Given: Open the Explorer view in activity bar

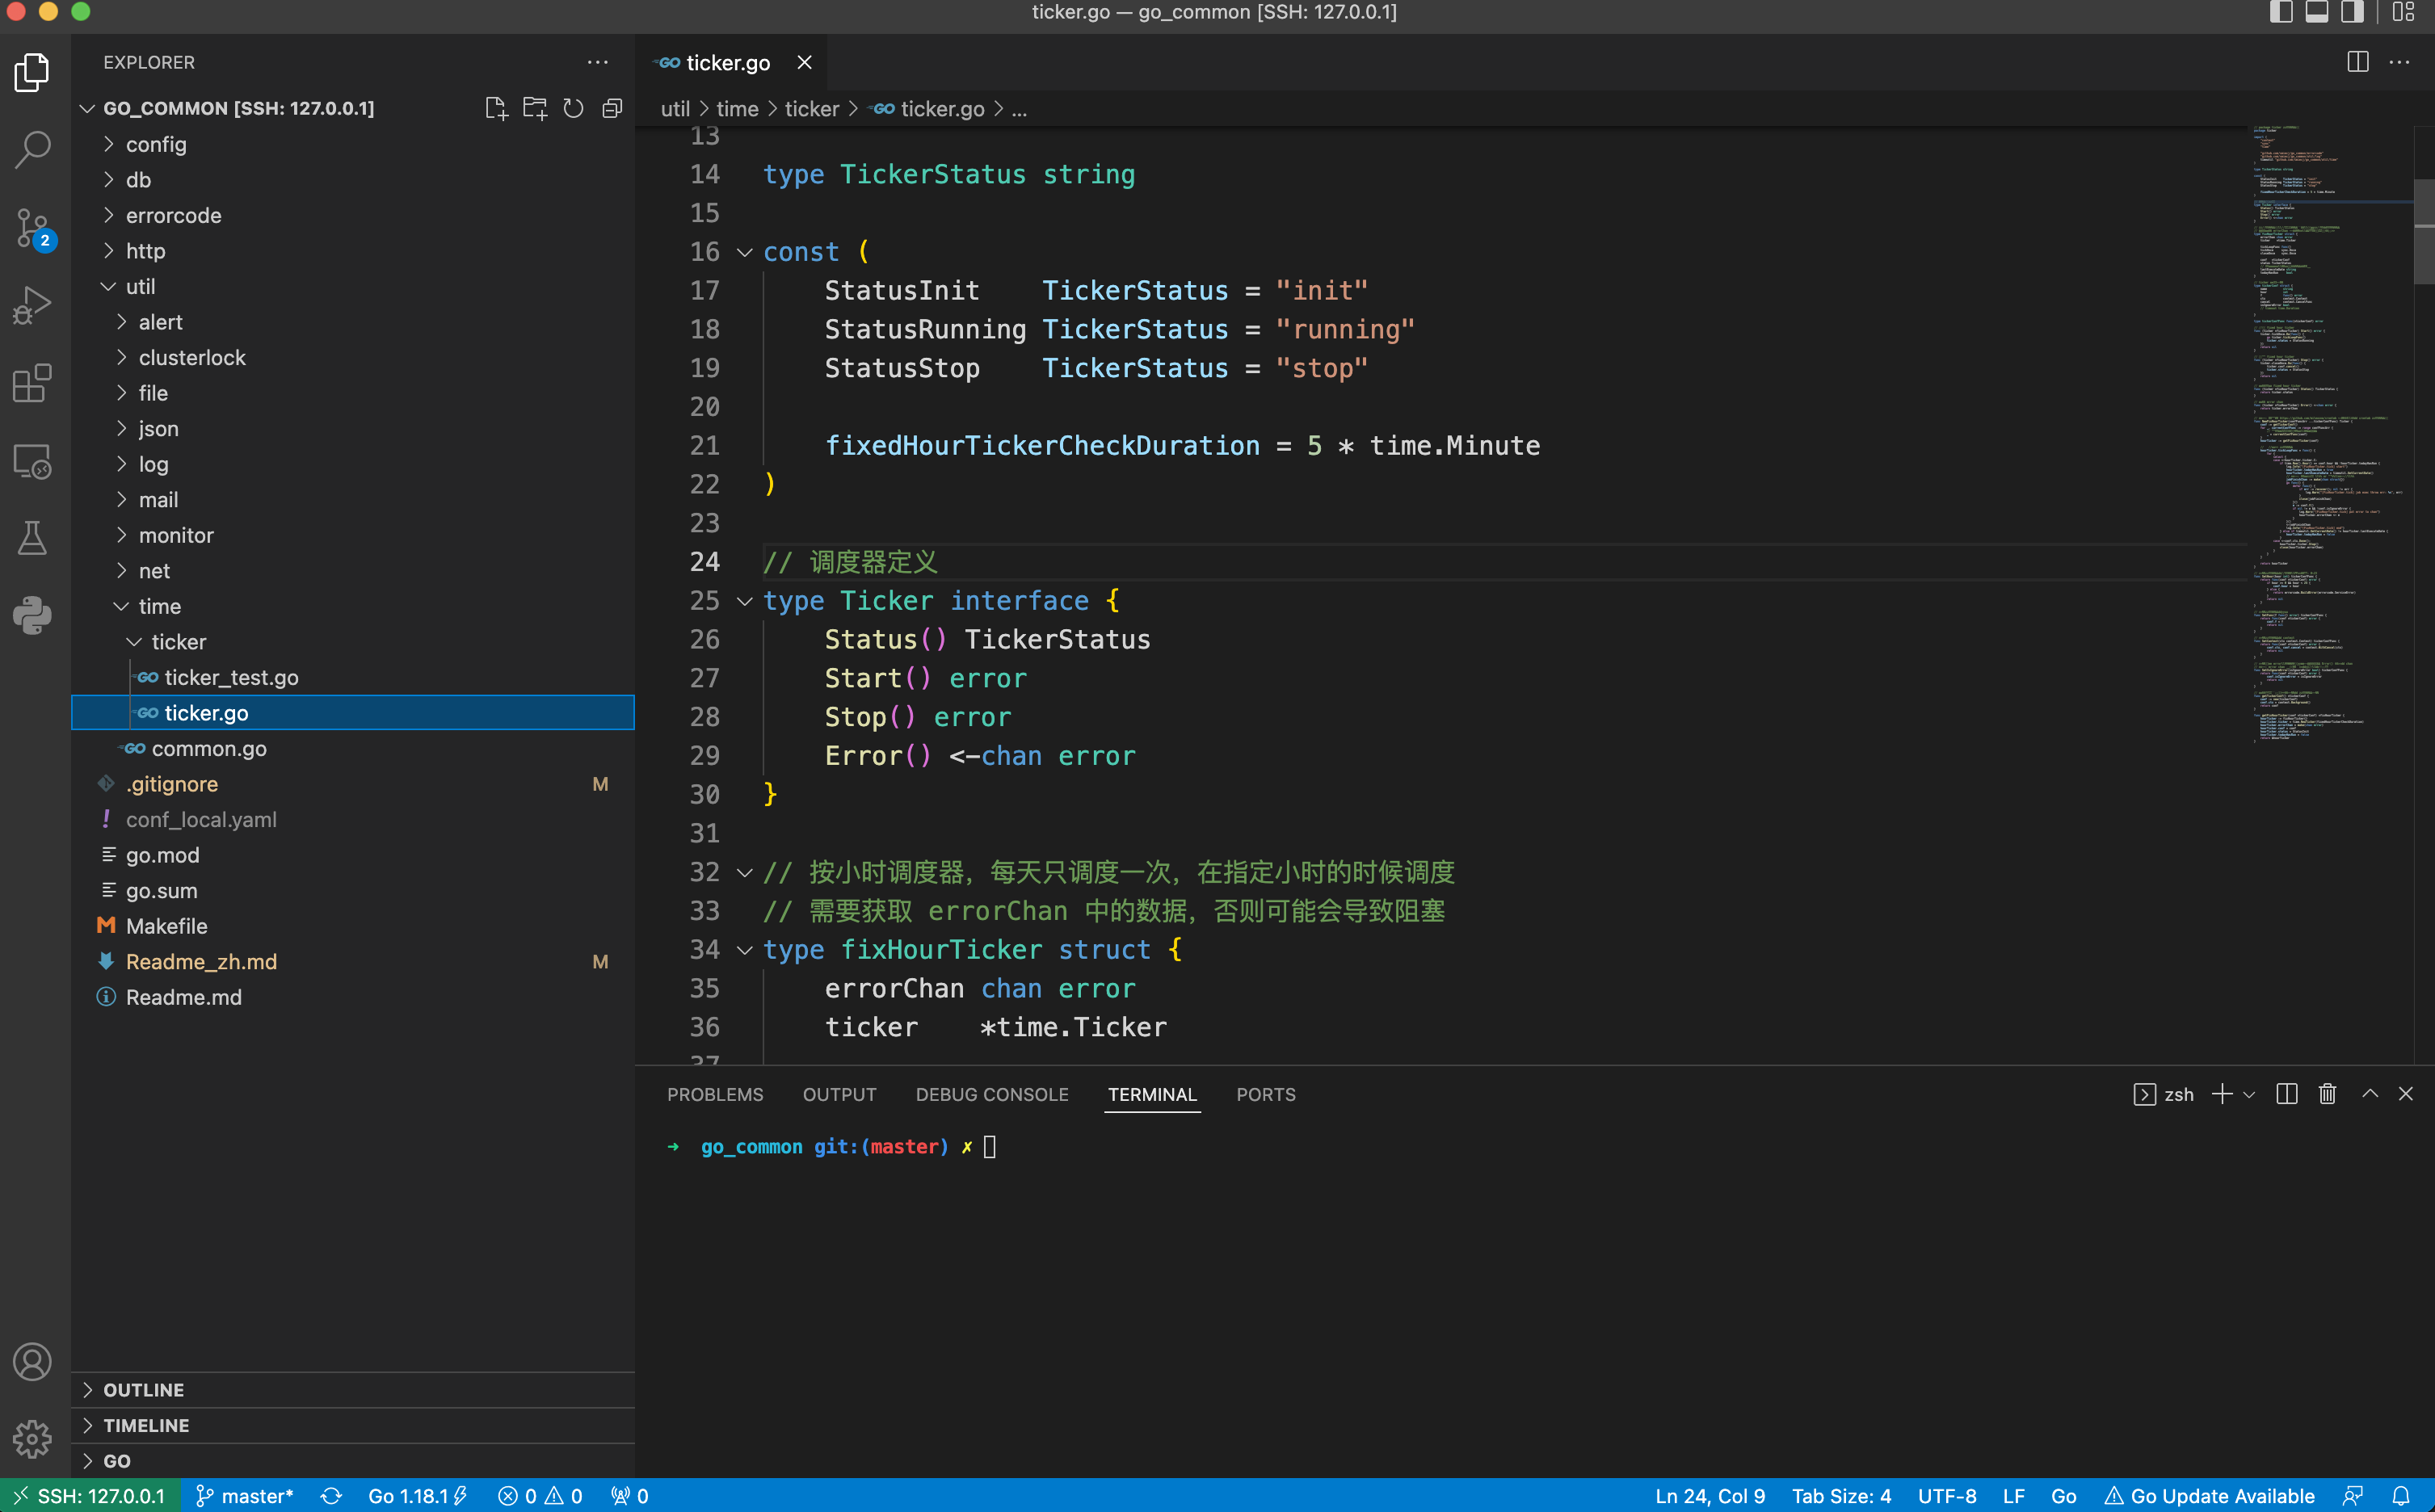Looking at the screenshot, I should 32,73.
